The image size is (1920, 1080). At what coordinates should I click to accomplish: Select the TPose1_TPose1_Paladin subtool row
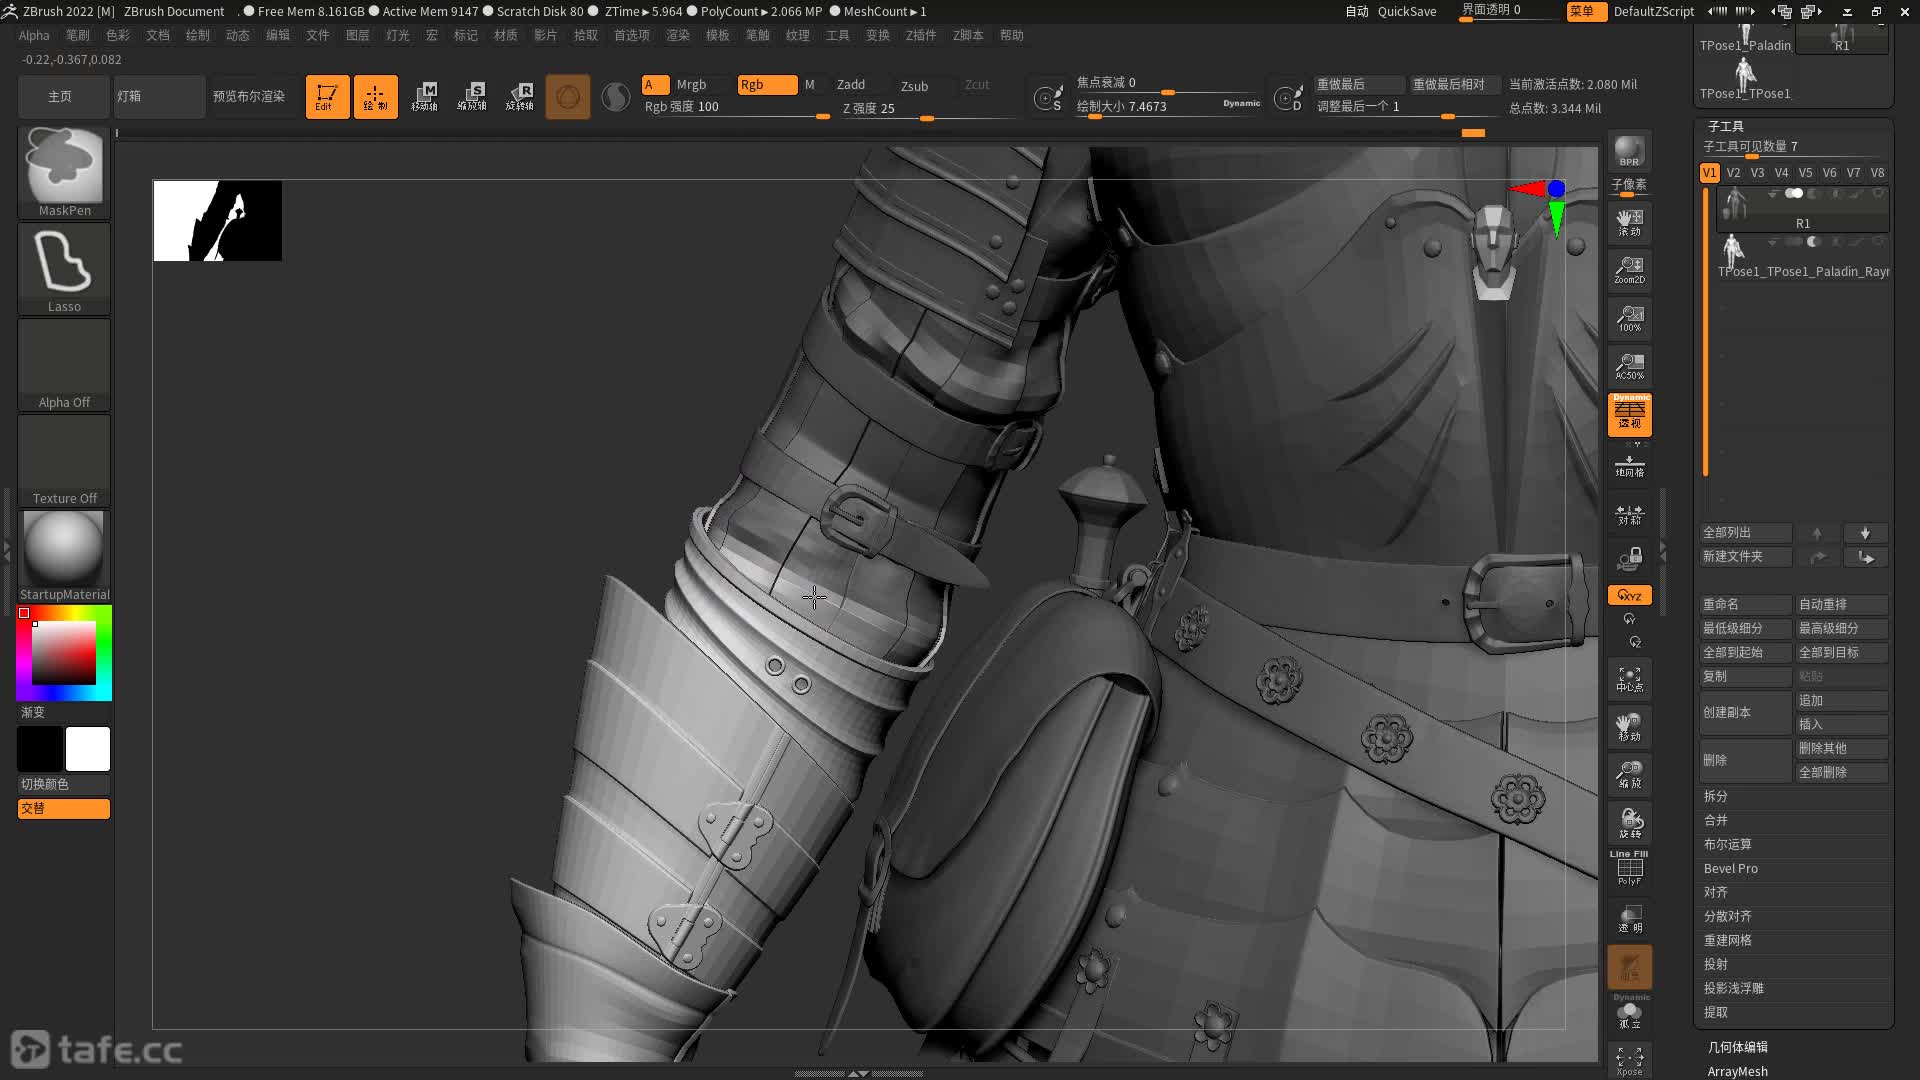tap(1802, 257)
